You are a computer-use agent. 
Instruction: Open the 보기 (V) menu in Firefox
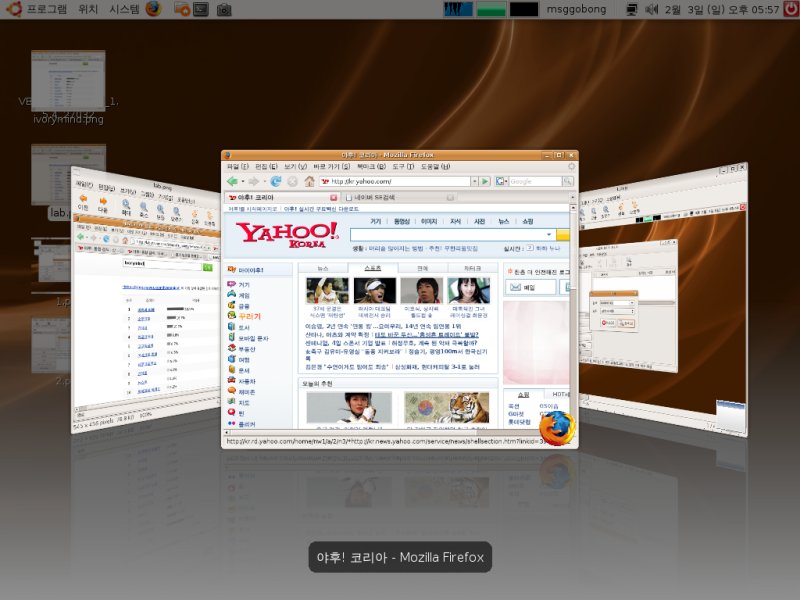(295, 166)
